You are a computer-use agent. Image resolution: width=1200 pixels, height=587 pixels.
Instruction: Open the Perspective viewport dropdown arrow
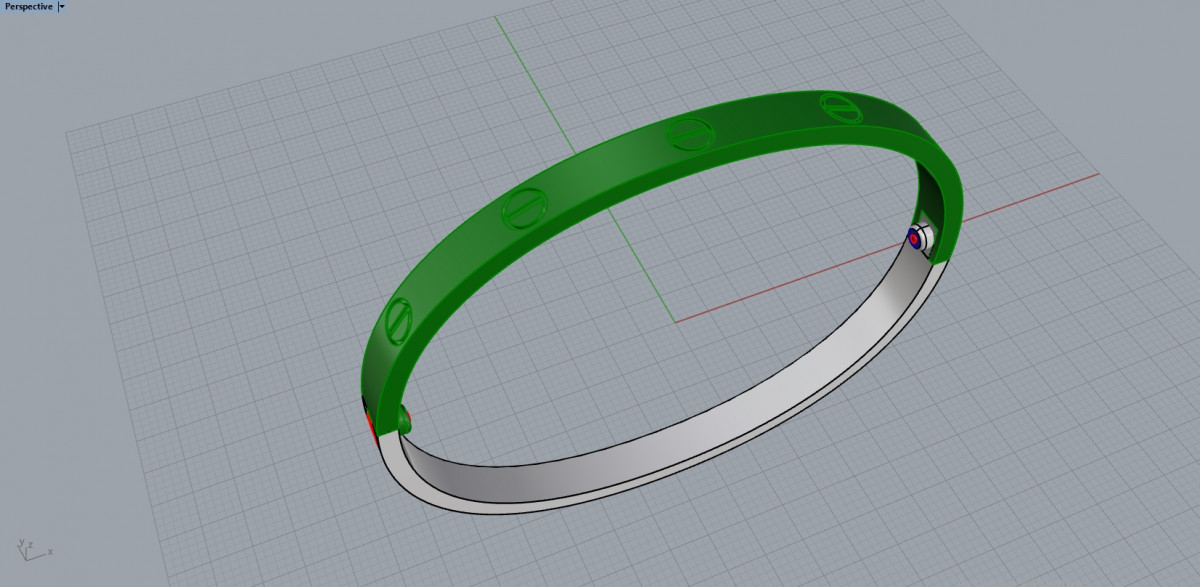tap(62, 6)
